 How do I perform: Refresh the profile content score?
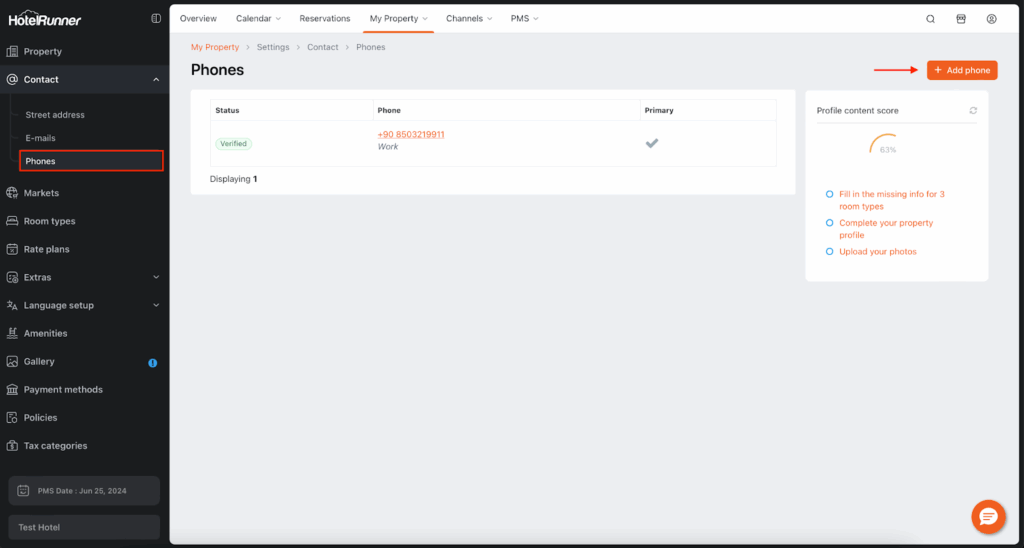click(x=973, y=111)
